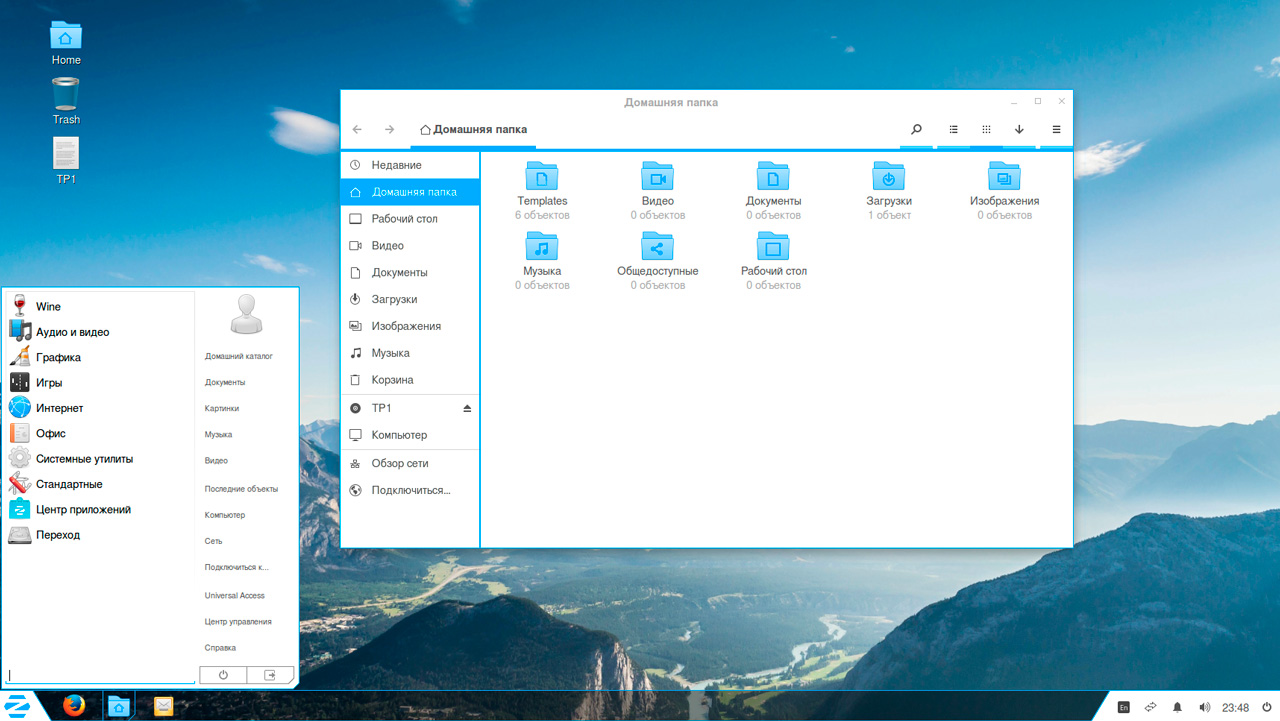Image resolution: width=1280 pixels, height=721 pixels.
Task: Click the logout button in start menu
Action: (270, 675)
